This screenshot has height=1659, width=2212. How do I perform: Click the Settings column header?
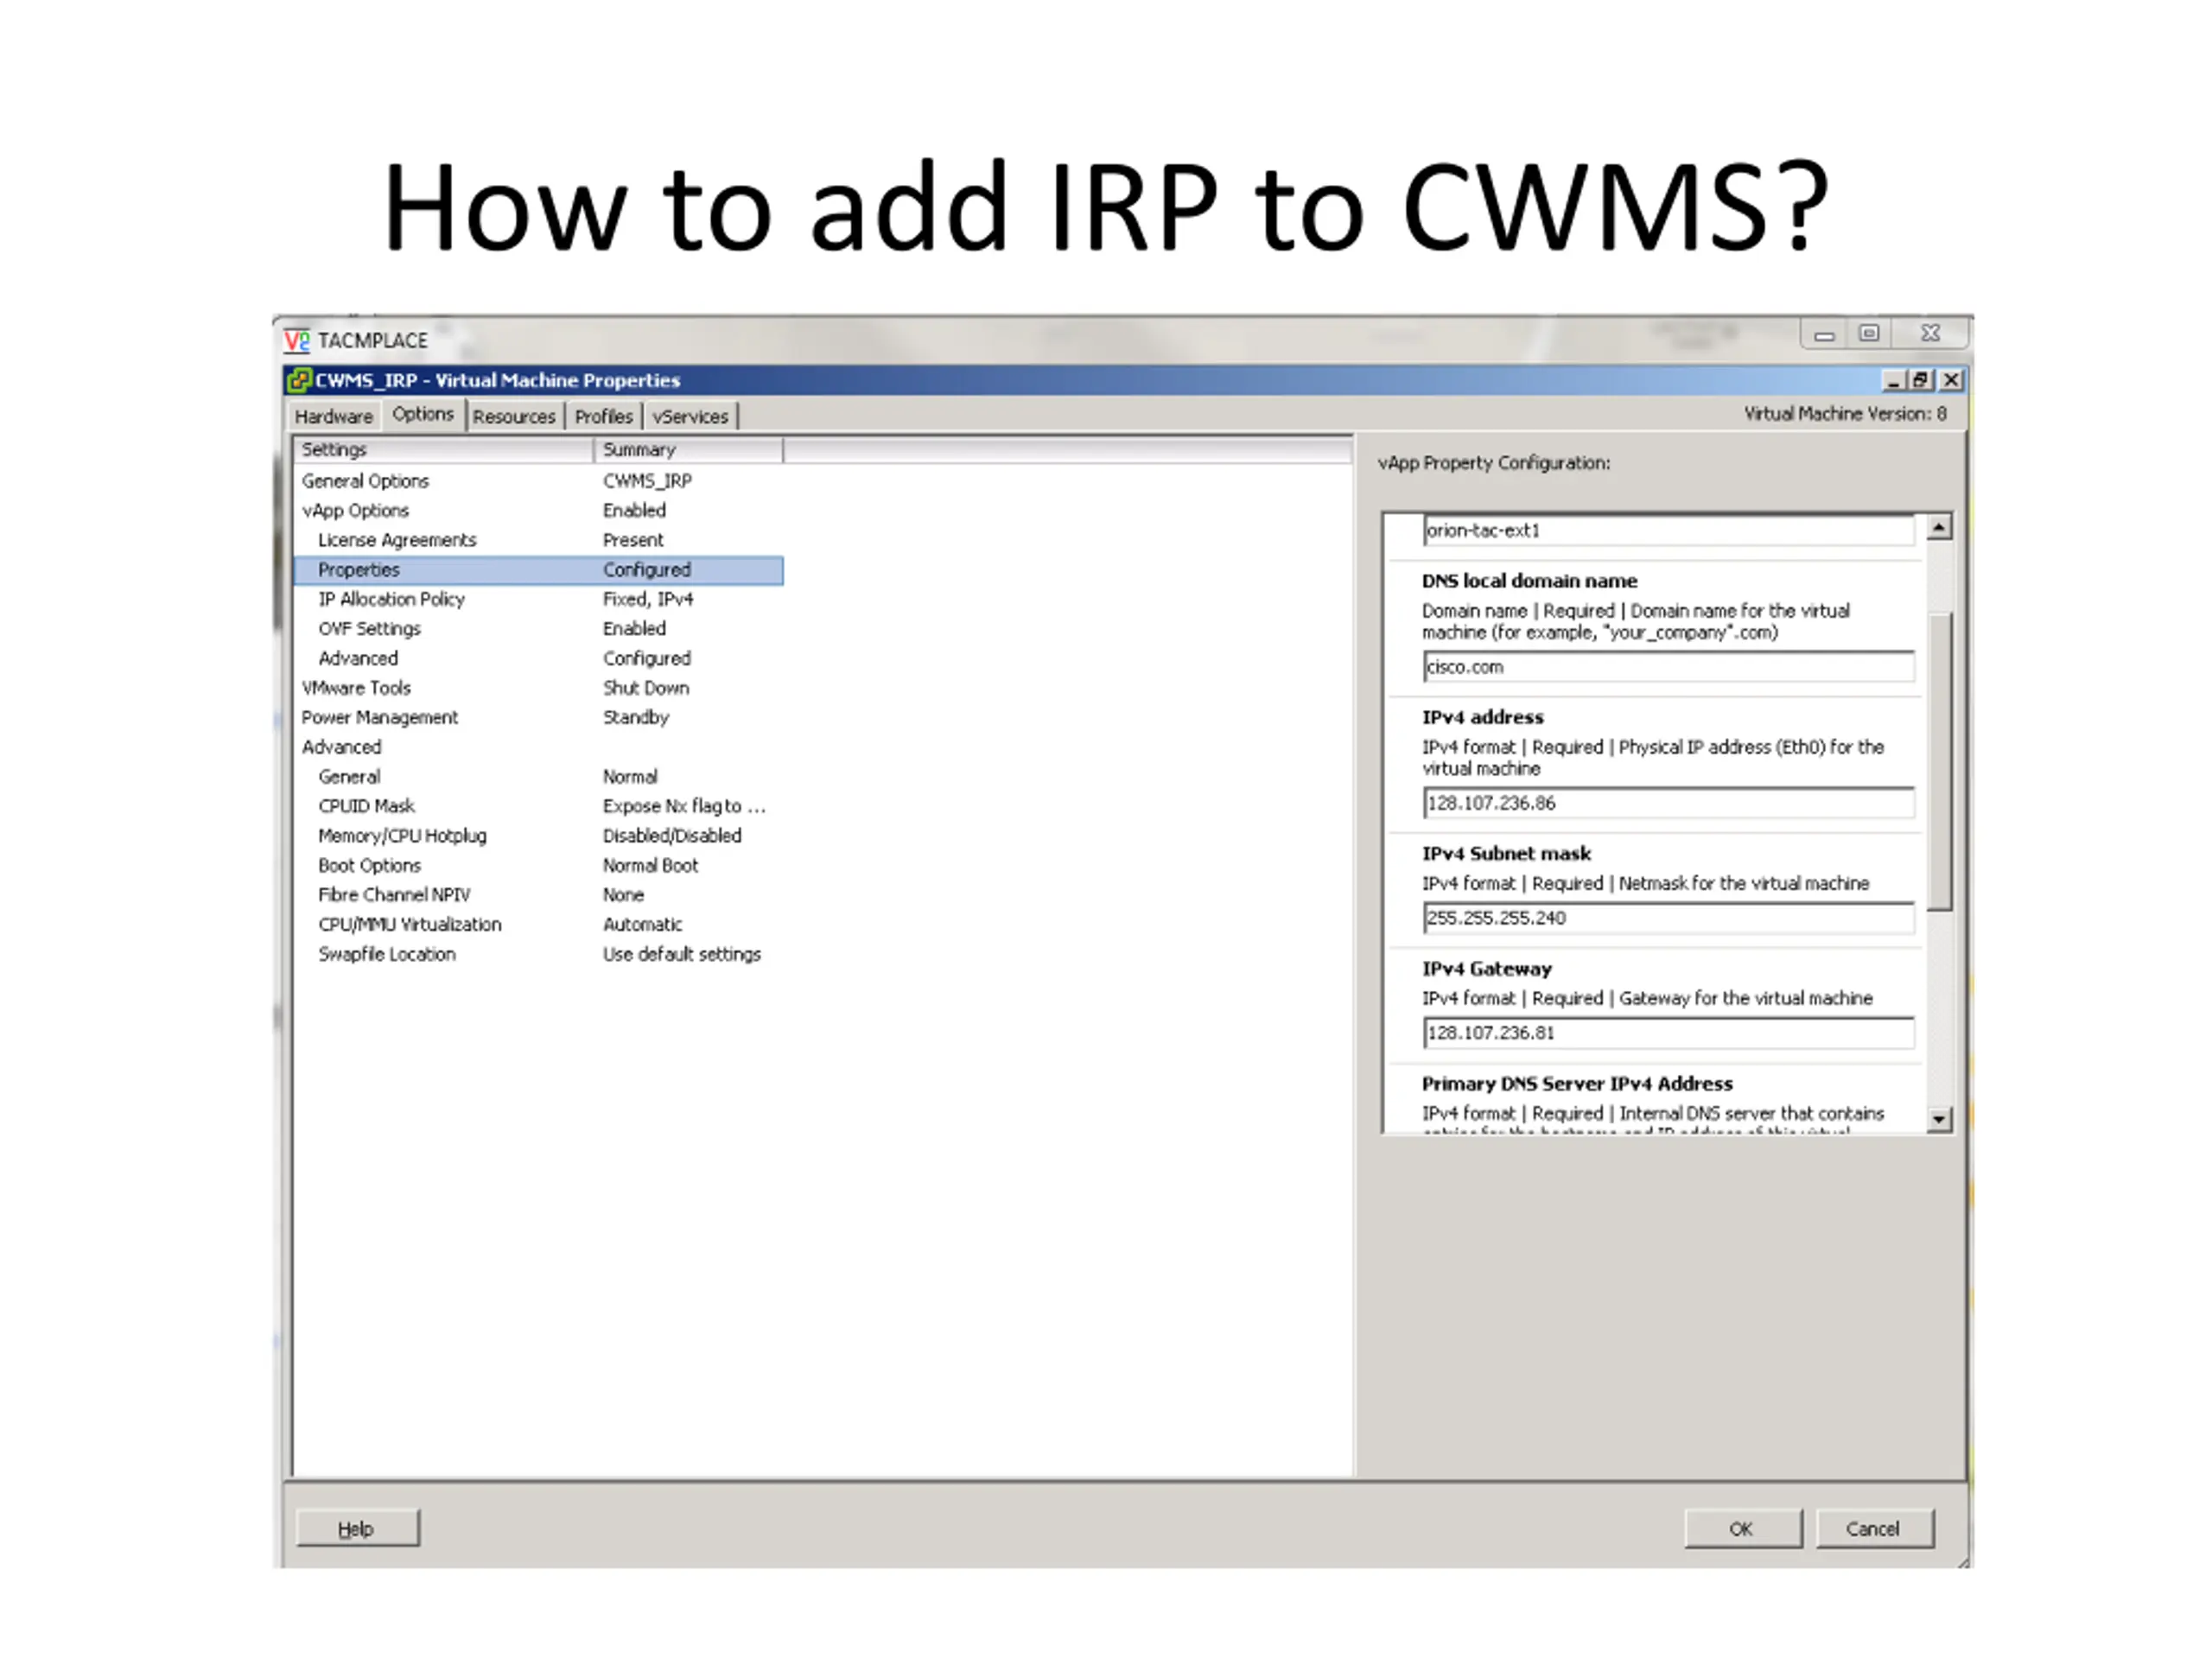(x=444, y=450)
